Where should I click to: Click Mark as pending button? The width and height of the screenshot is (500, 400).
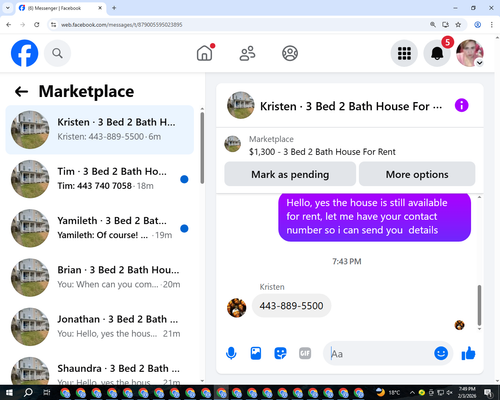pos(290,174)
